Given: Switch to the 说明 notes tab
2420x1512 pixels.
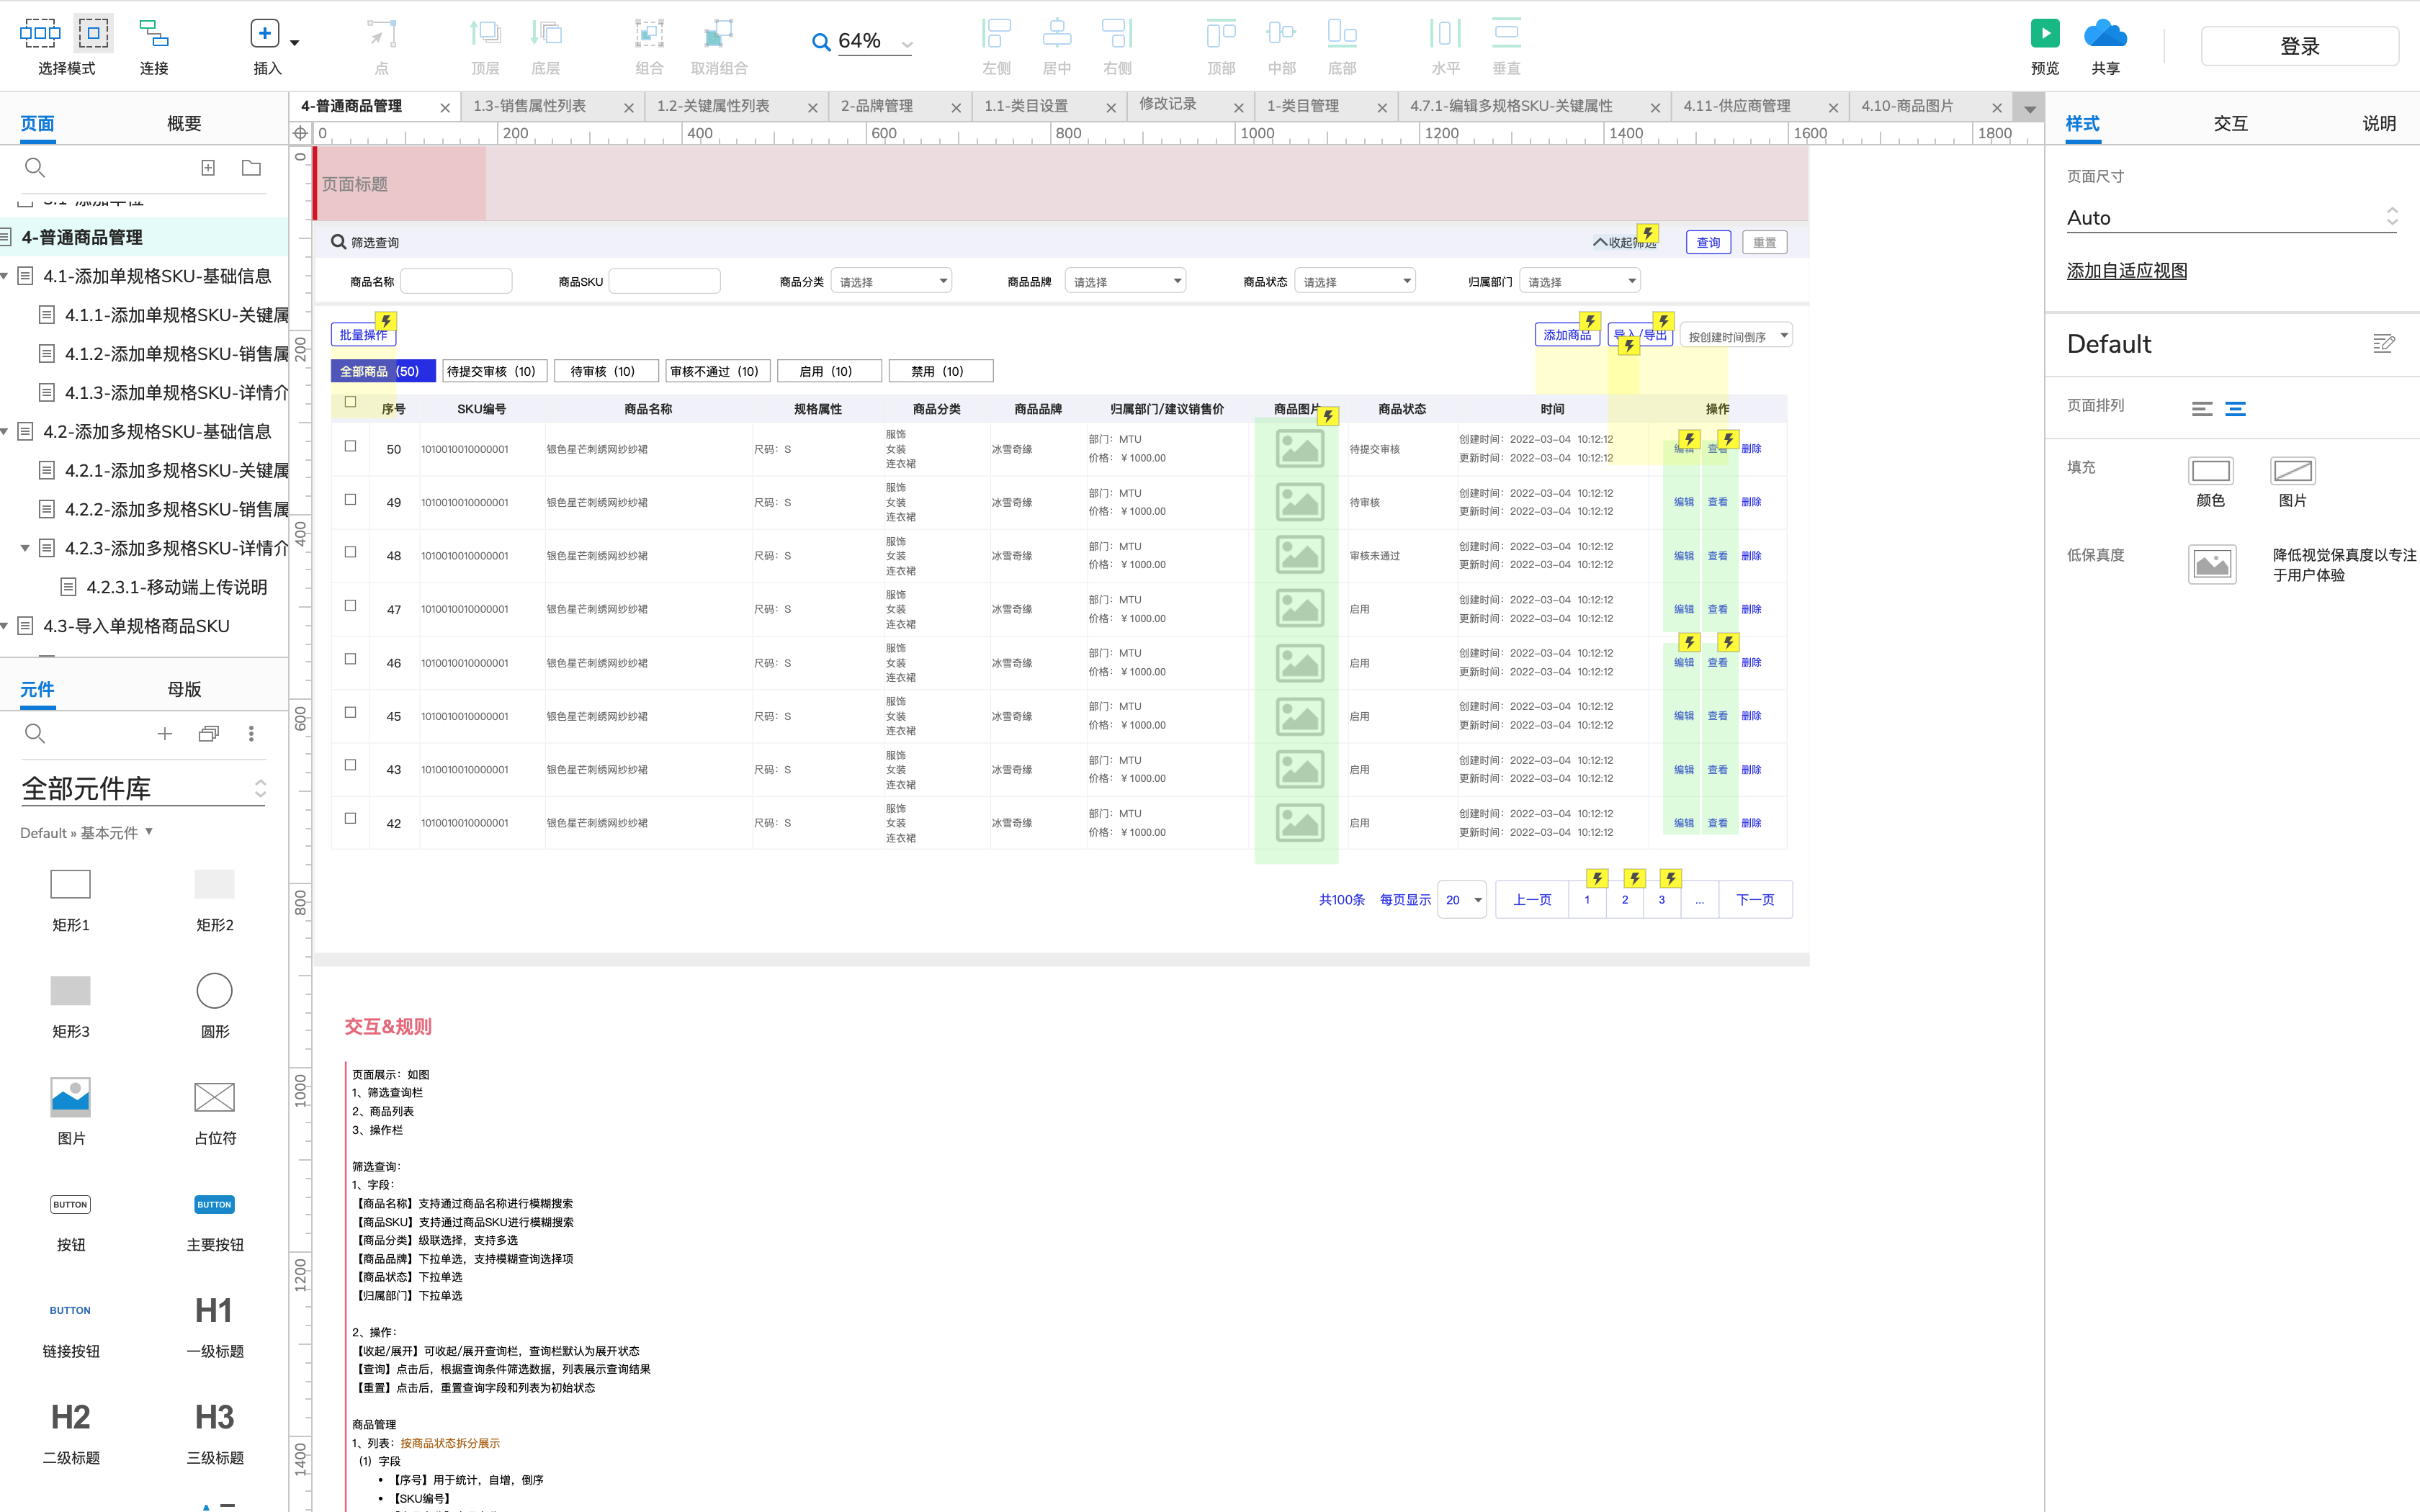Looking at the screenshot, I should pyautogui.click(x=2379, y=124).
